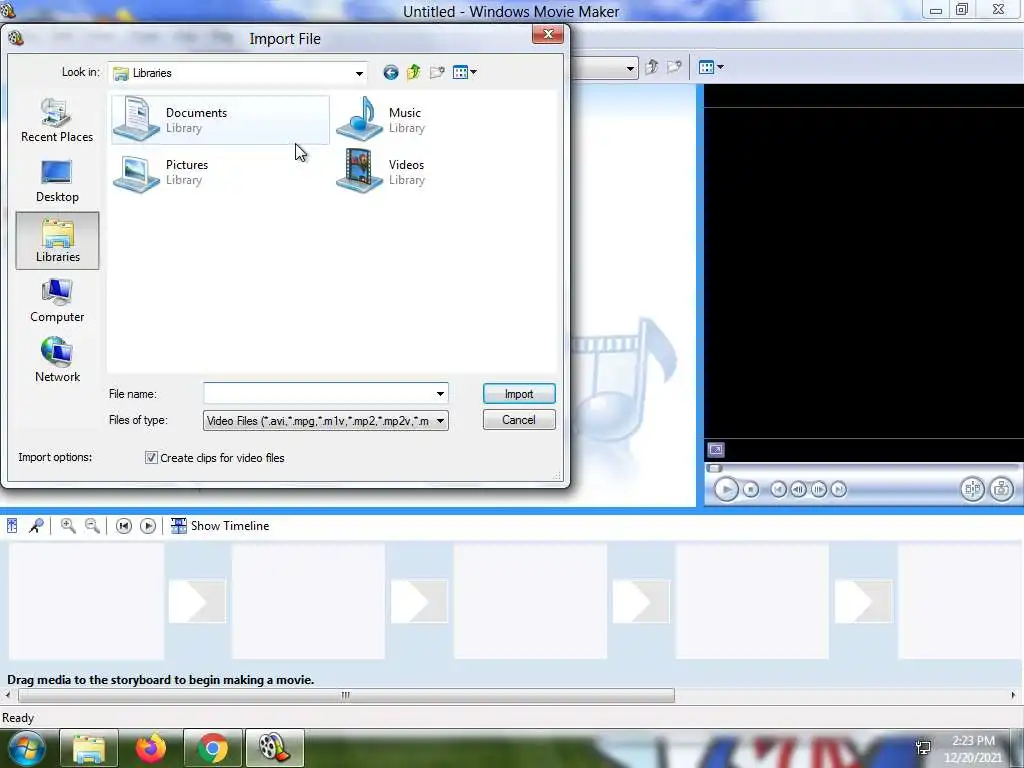Select the Music library
Screen dimensions: 1024x768
coord(381,120)
